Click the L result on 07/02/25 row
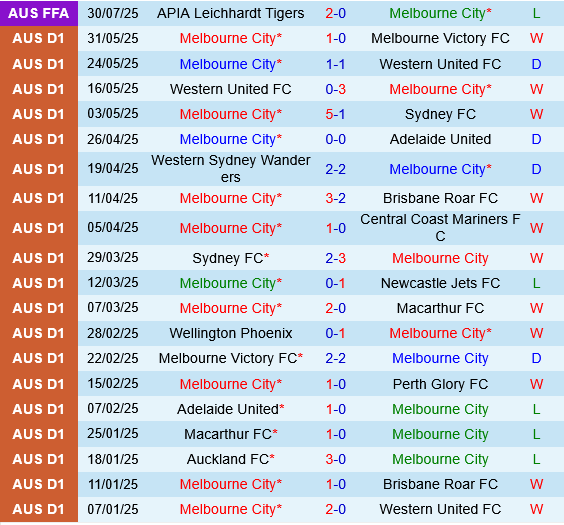This screenshot has height=525, width=564. pos(536,409)
